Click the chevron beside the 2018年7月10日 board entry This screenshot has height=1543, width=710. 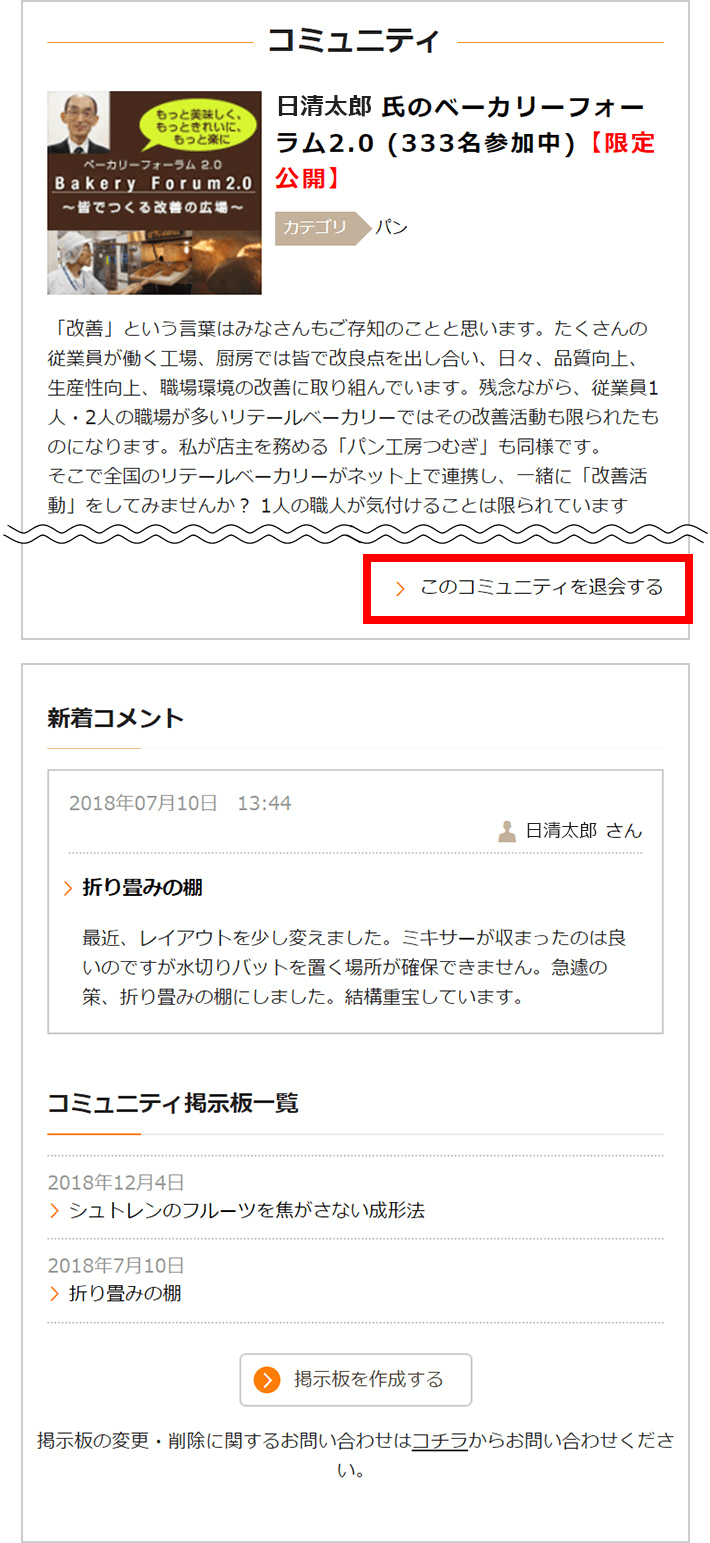(x=54, y=1294)
